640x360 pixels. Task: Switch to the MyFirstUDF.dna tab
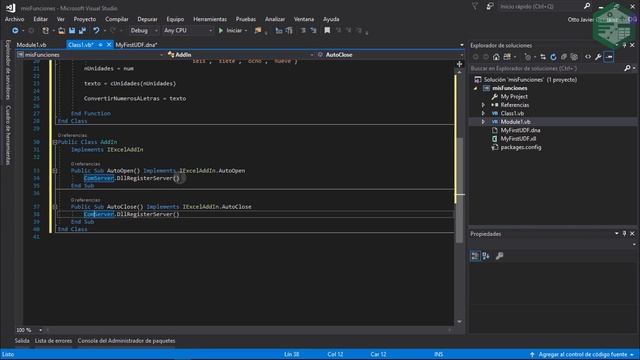point(136,45)
